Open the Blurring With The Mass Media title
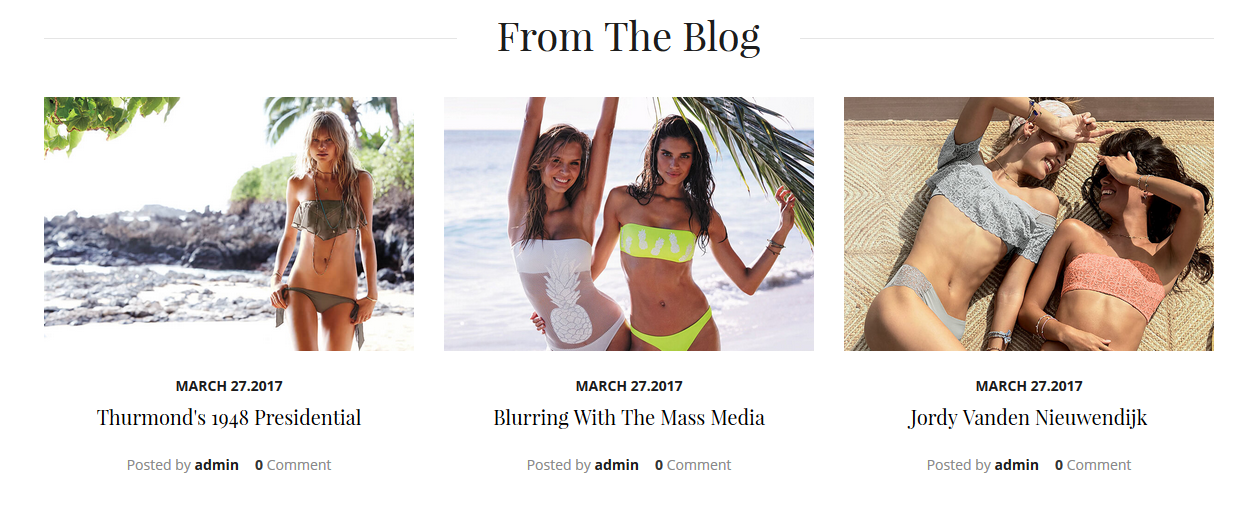Viewport: 1256px width, 509px height. 629,418
